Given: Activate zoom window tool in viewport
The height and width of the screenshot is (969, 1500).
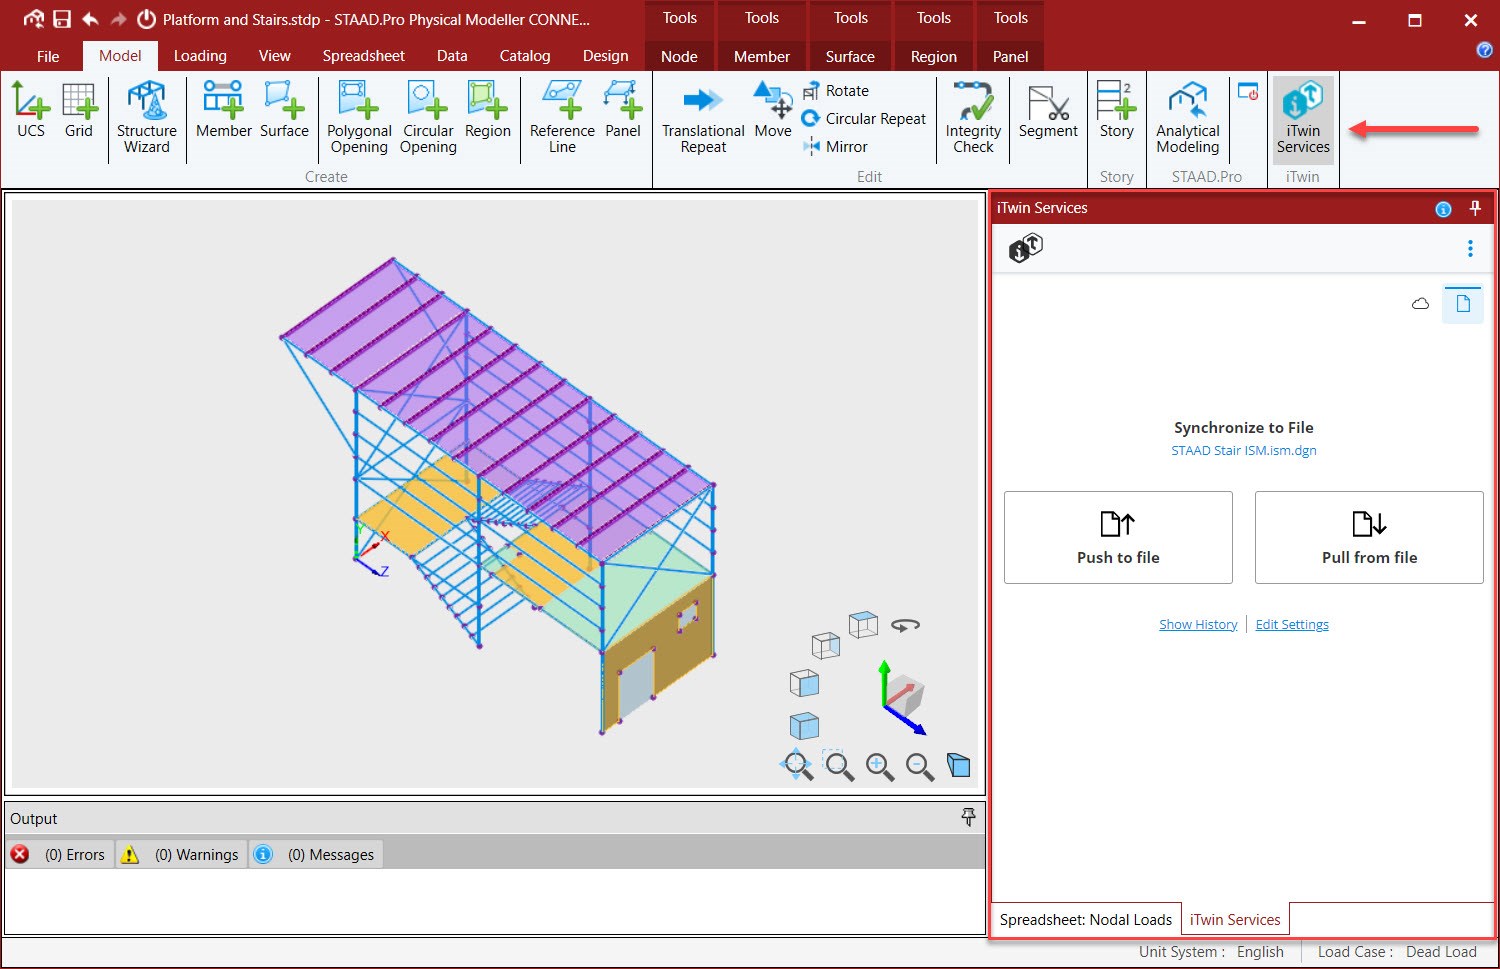Looking at the screenshot, I should (838, 766).
